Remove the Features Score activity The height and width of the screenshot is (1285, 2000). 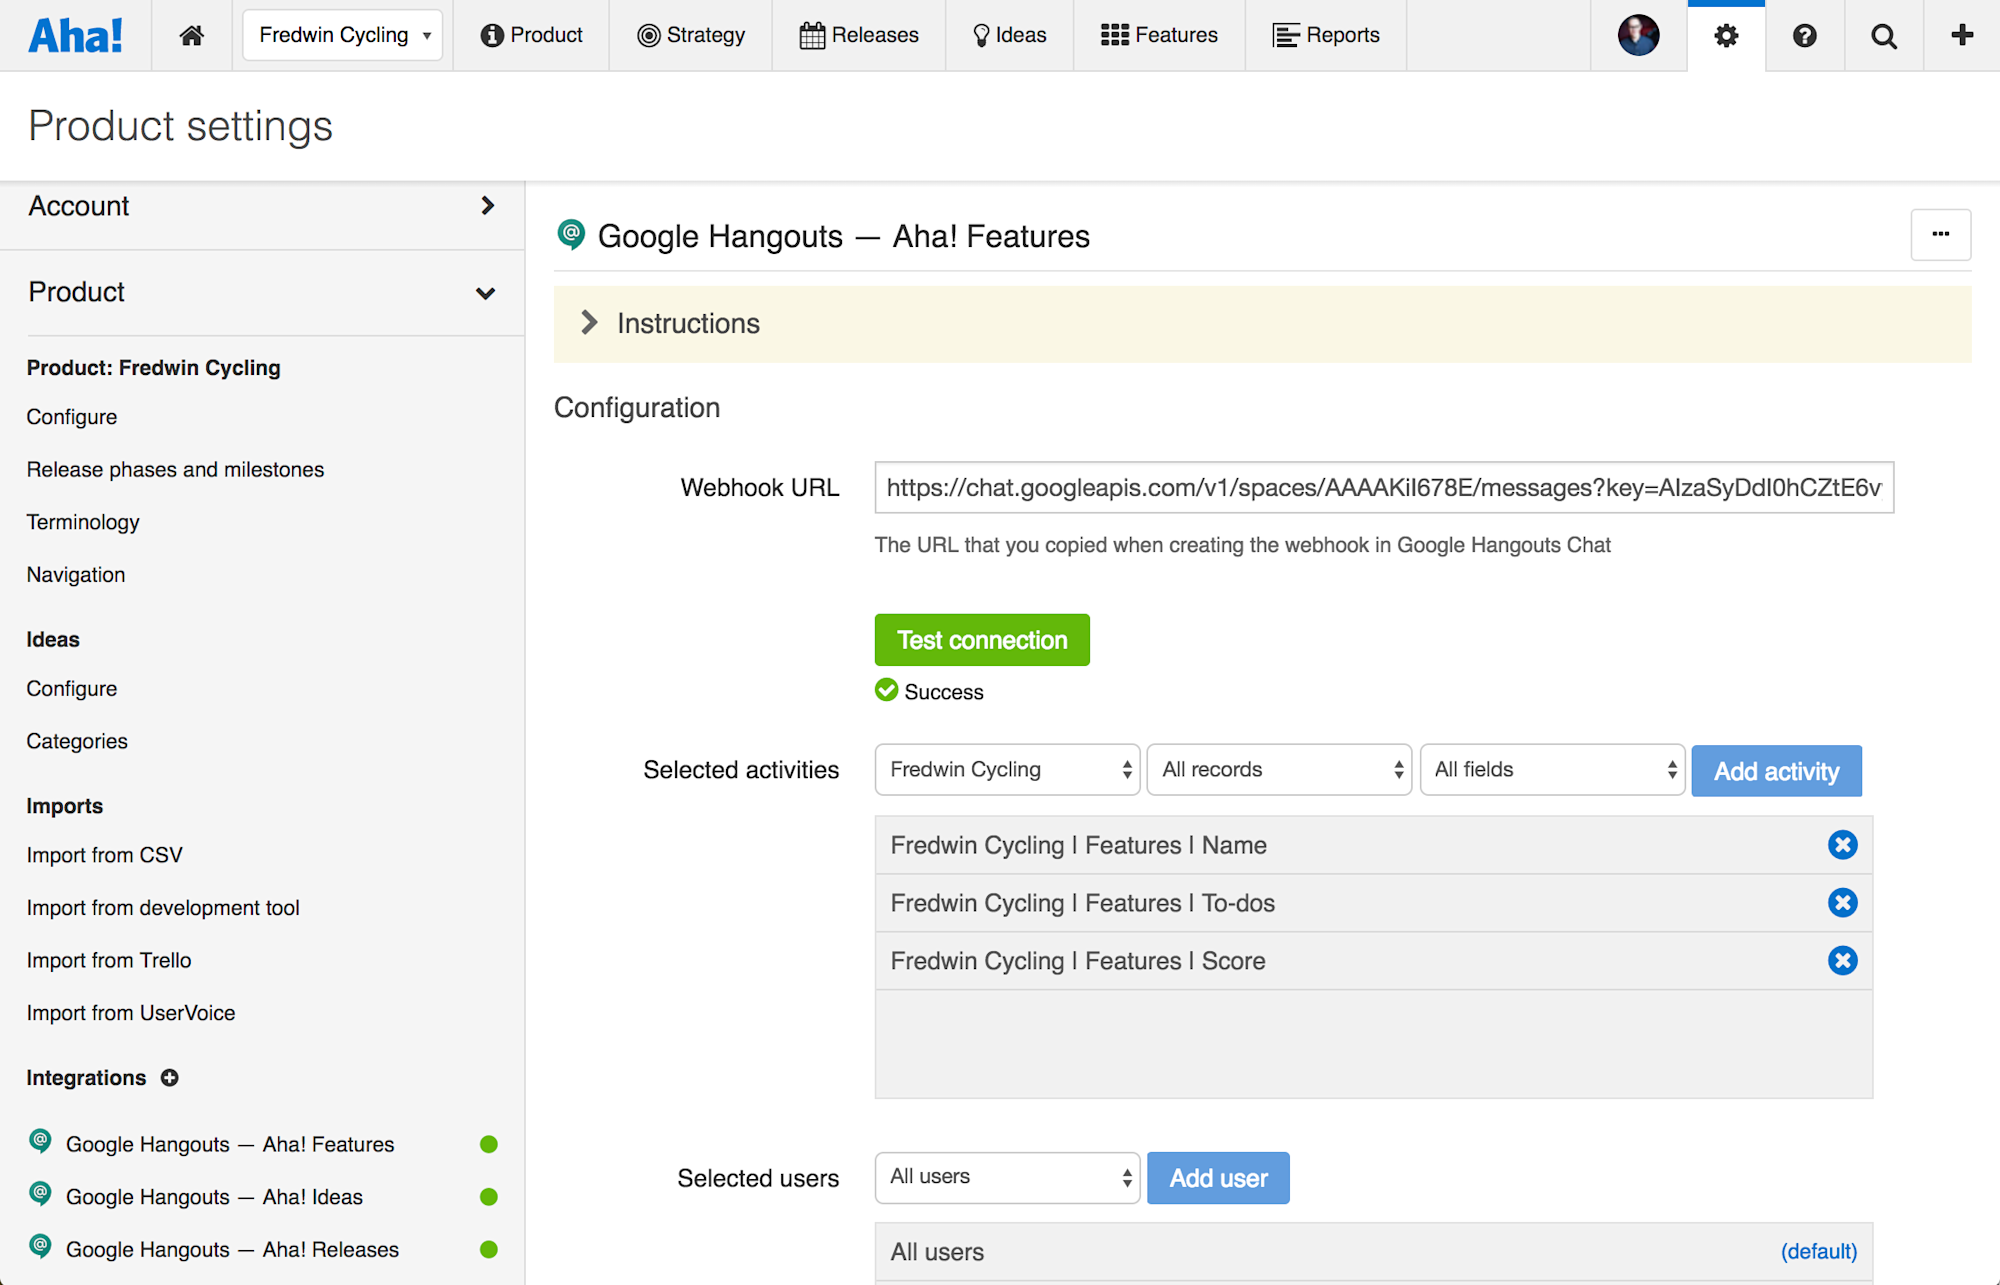(1842, 961)
